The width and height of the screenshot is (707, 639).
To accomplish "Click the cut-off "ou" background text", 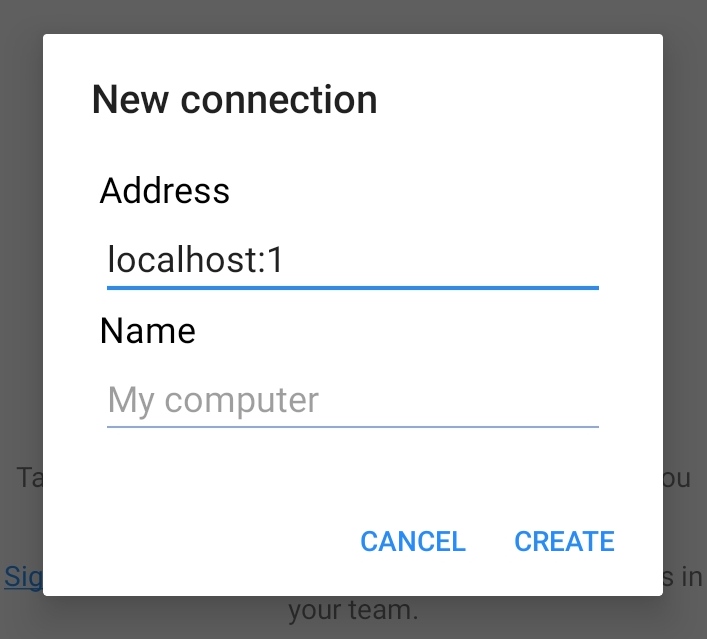I will pos(677,477).
